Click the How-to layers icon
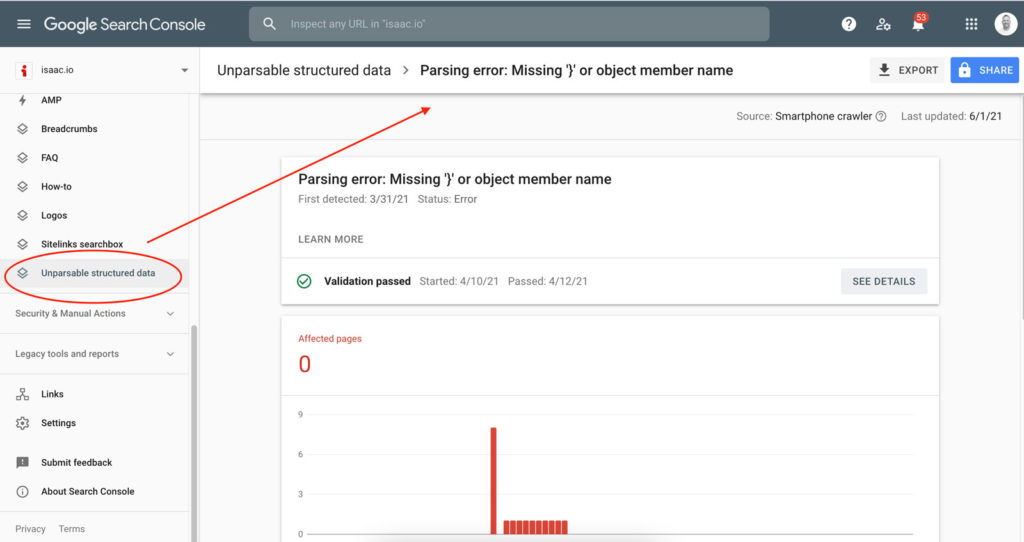 point(22,186)
